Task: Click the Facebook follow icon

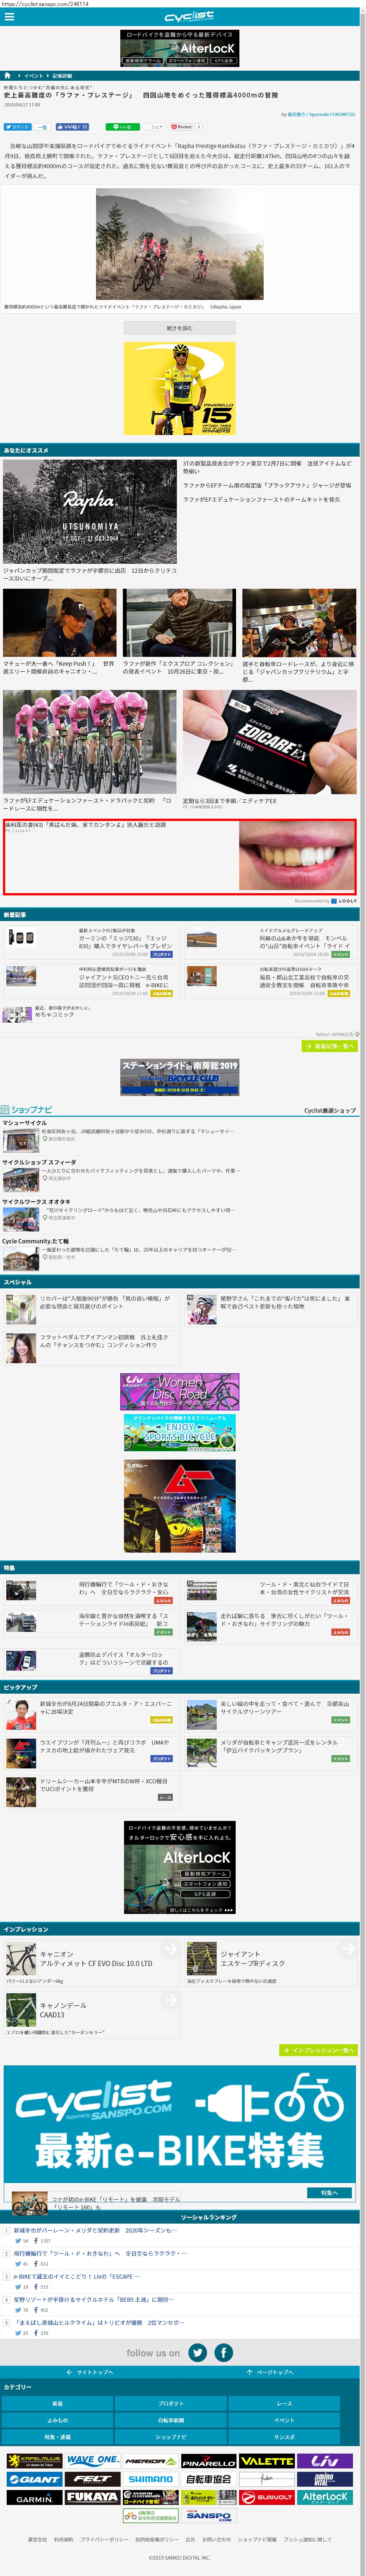Action: (x=224, y=2352)
